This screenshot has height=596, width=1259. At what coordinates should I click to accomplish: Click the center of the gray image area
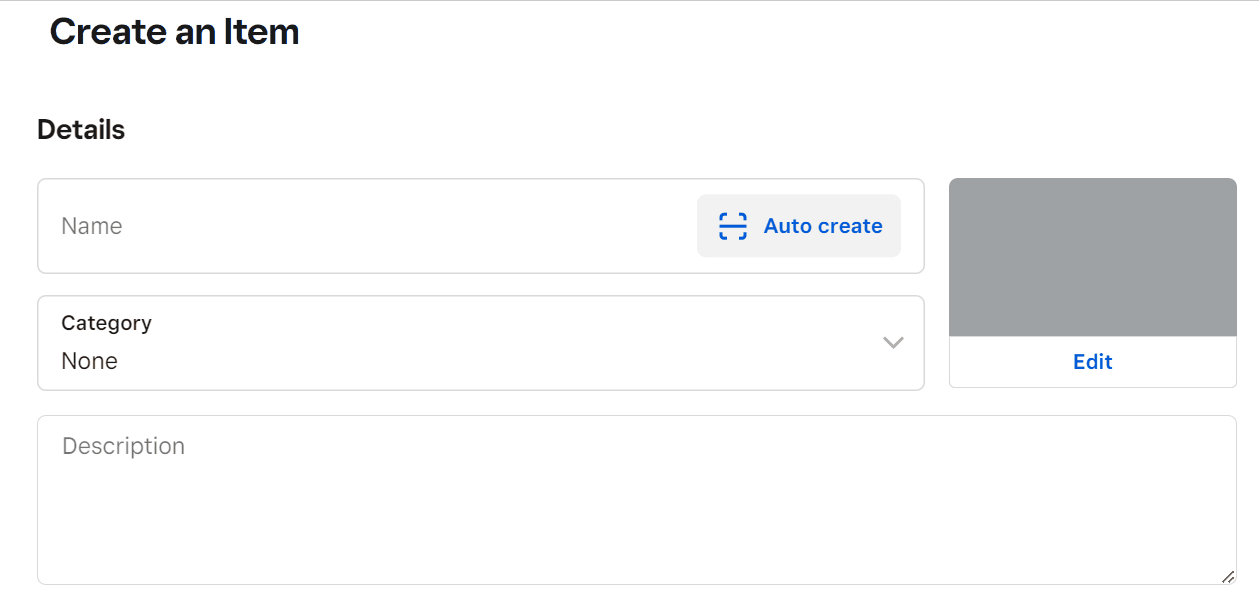(1093, 257)
